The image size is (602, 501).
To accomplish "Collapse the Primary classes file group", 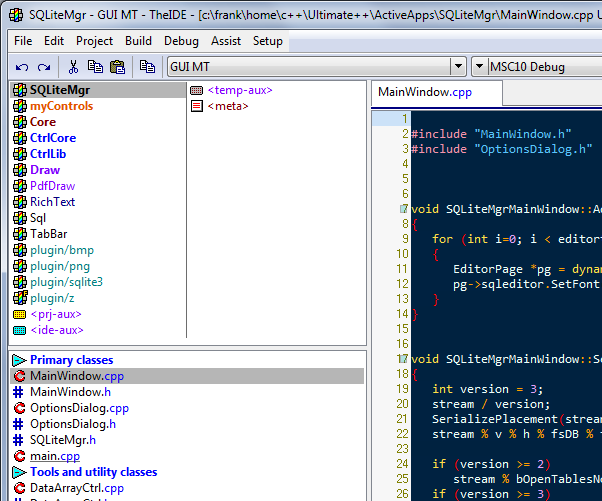I will click(x=18, y=360).
